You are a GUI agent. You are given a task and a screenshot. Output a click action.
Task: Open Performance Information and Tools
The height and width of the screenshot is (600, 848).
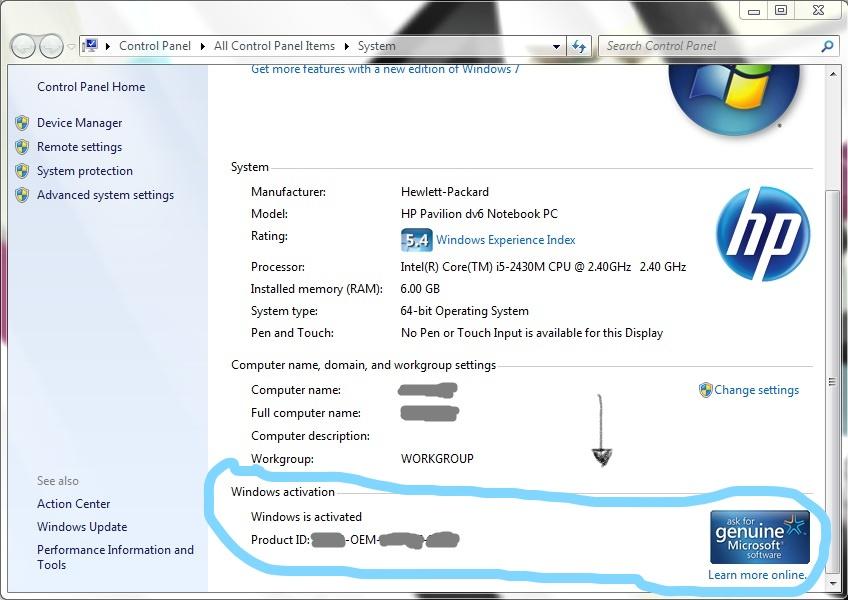[x=115, y=557]
